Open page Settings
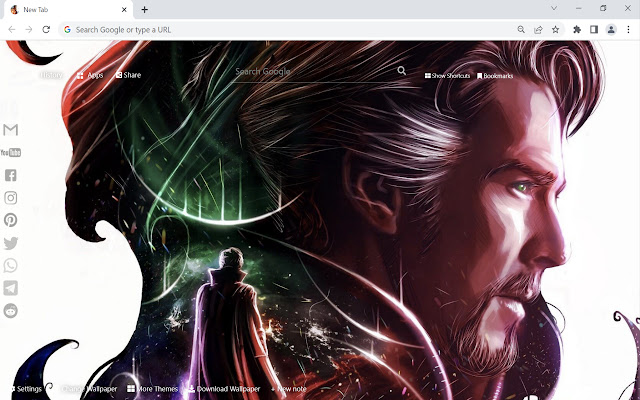Viewport: 640px width, 400px height. click(x=26, y=389)
